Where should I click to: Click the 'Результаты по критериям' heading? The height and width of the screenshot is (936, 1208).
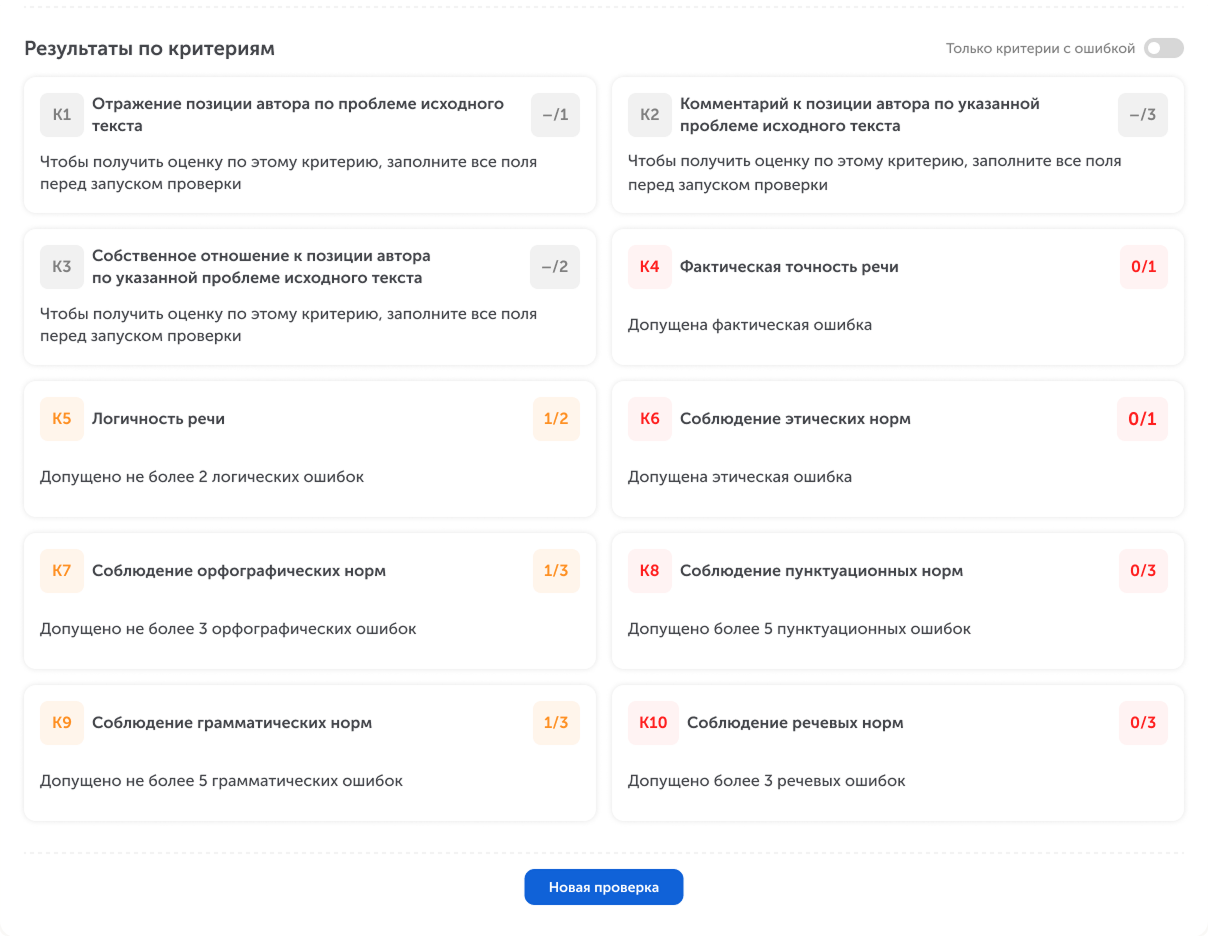[149, 48]
